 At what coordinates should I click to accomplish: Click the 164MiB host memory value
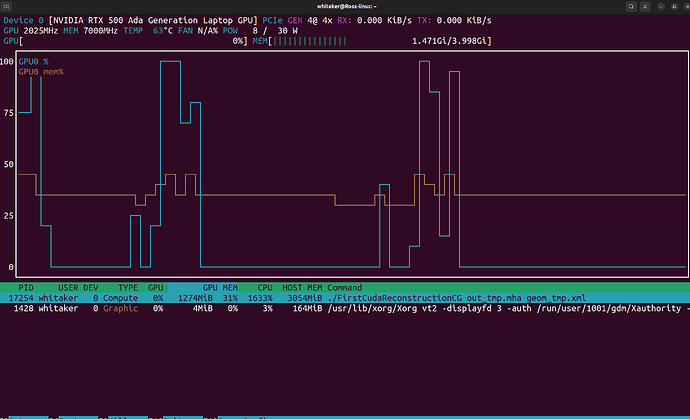pyautogui.click(x=307, y=309)
